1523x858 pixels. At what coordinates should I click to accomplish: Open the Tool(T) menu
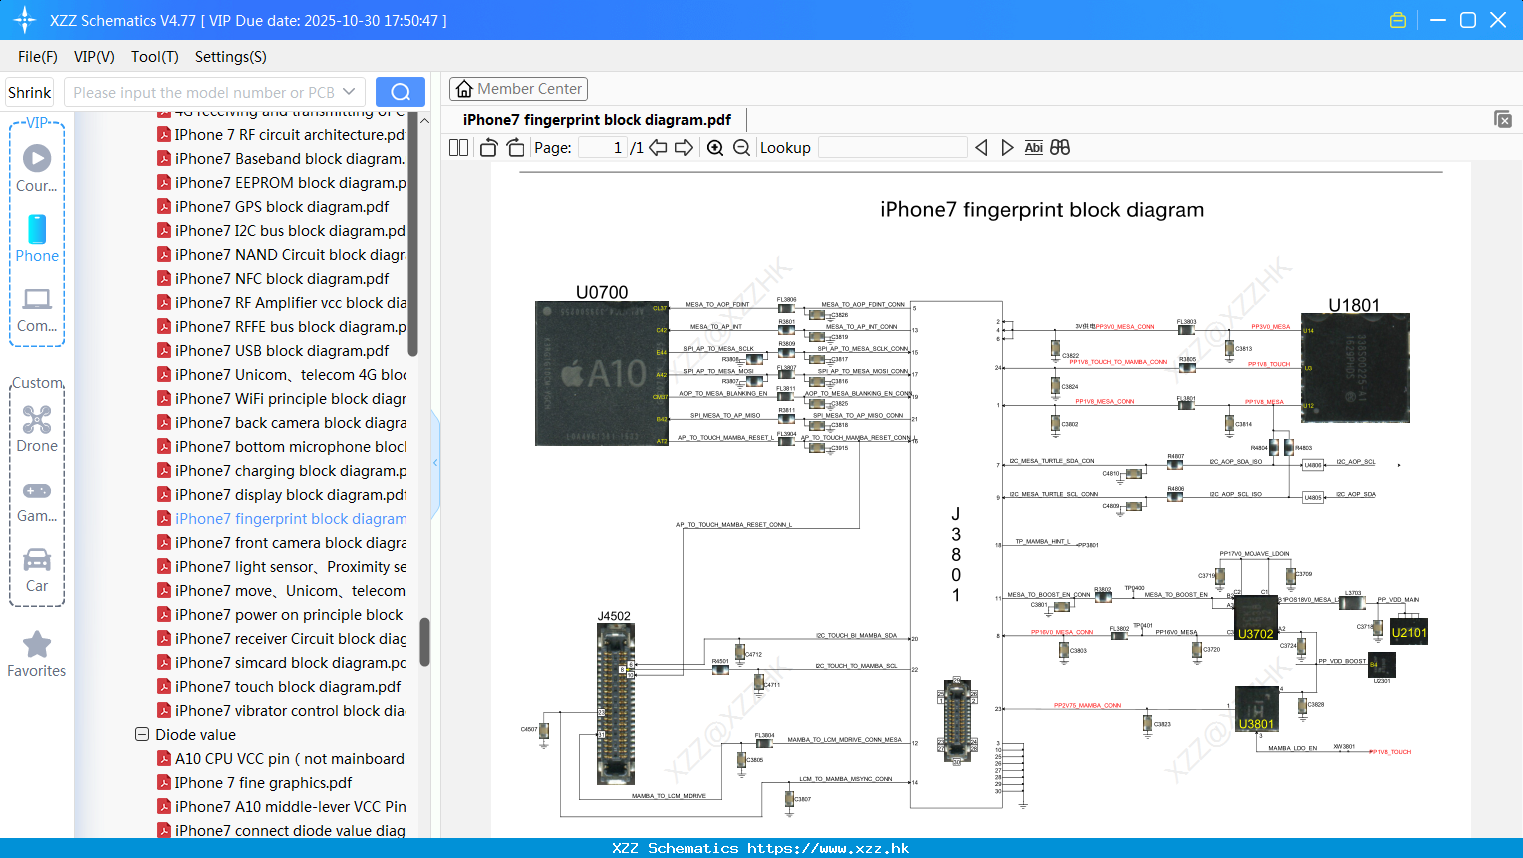(x=155, y=57)
